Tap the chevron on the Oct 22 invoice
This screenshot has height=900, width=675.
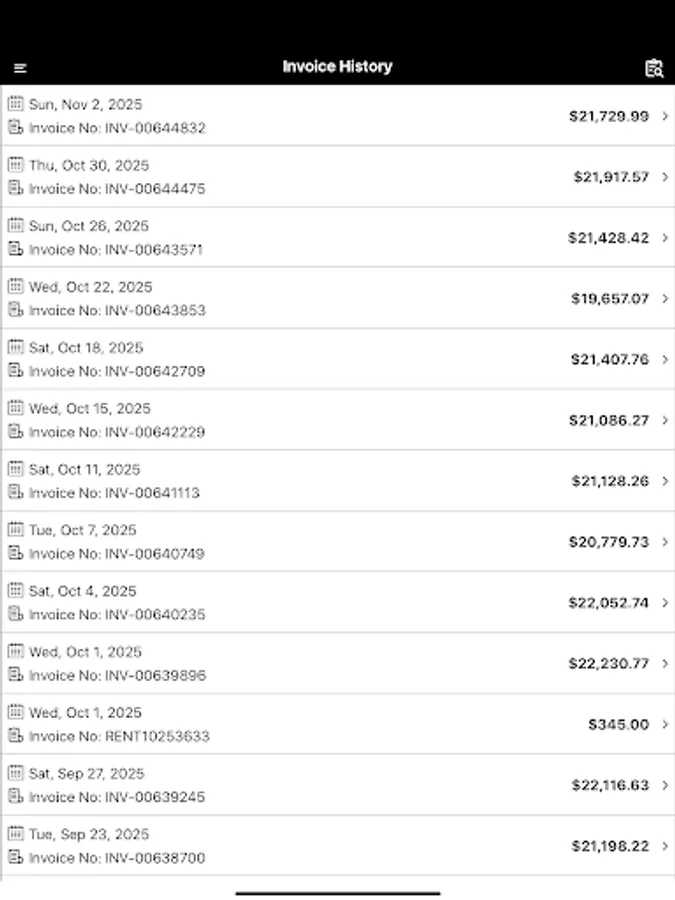pyautogui.click(x=663, y=298)
